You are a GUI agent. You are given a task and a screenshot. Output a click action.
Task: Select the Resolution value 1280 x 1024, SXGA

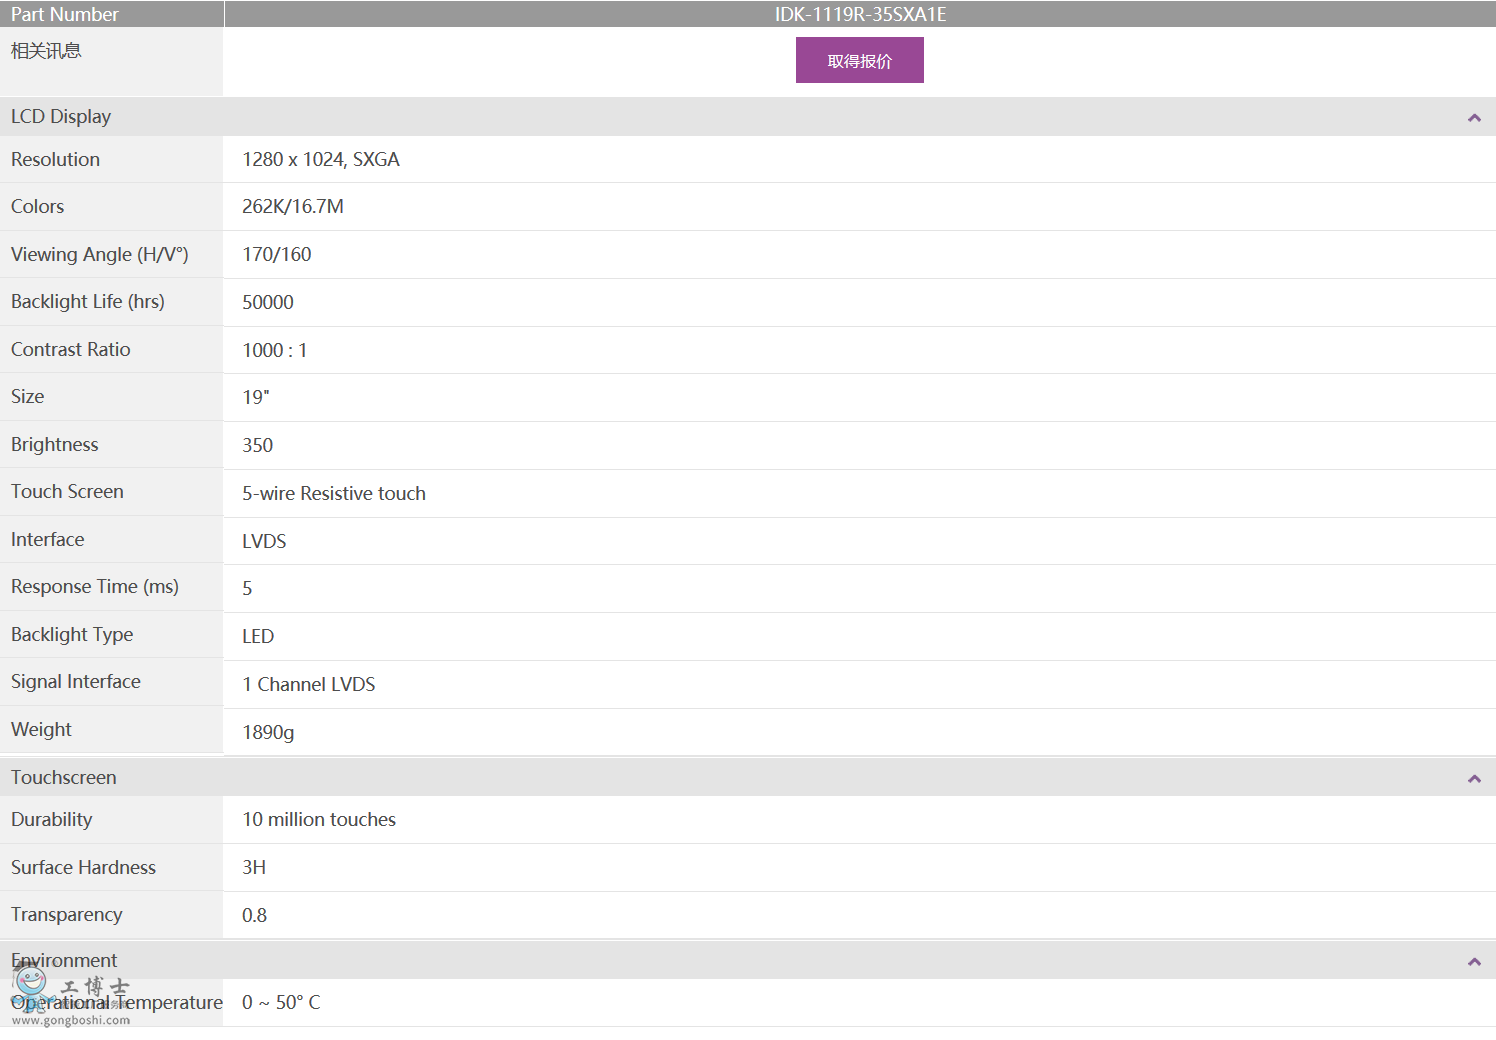click(x=321, y=160)
